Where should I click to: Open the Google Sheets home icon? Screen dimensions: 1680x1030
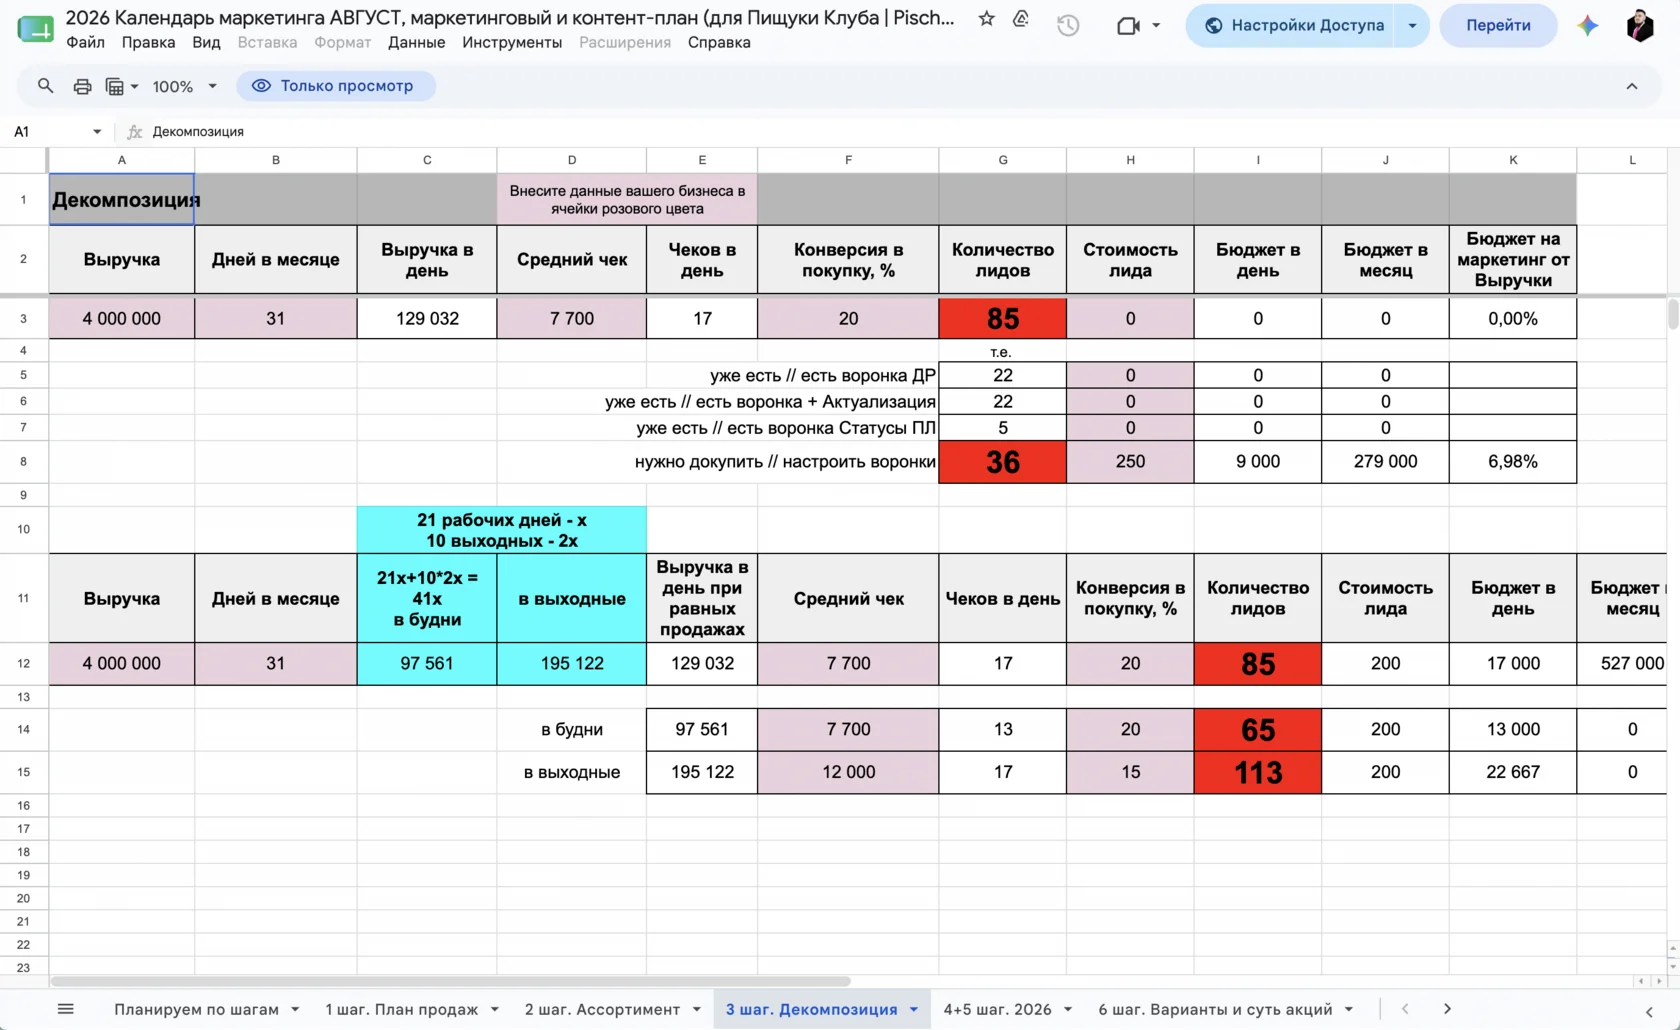pyautogui.click(x=35, y=28)
